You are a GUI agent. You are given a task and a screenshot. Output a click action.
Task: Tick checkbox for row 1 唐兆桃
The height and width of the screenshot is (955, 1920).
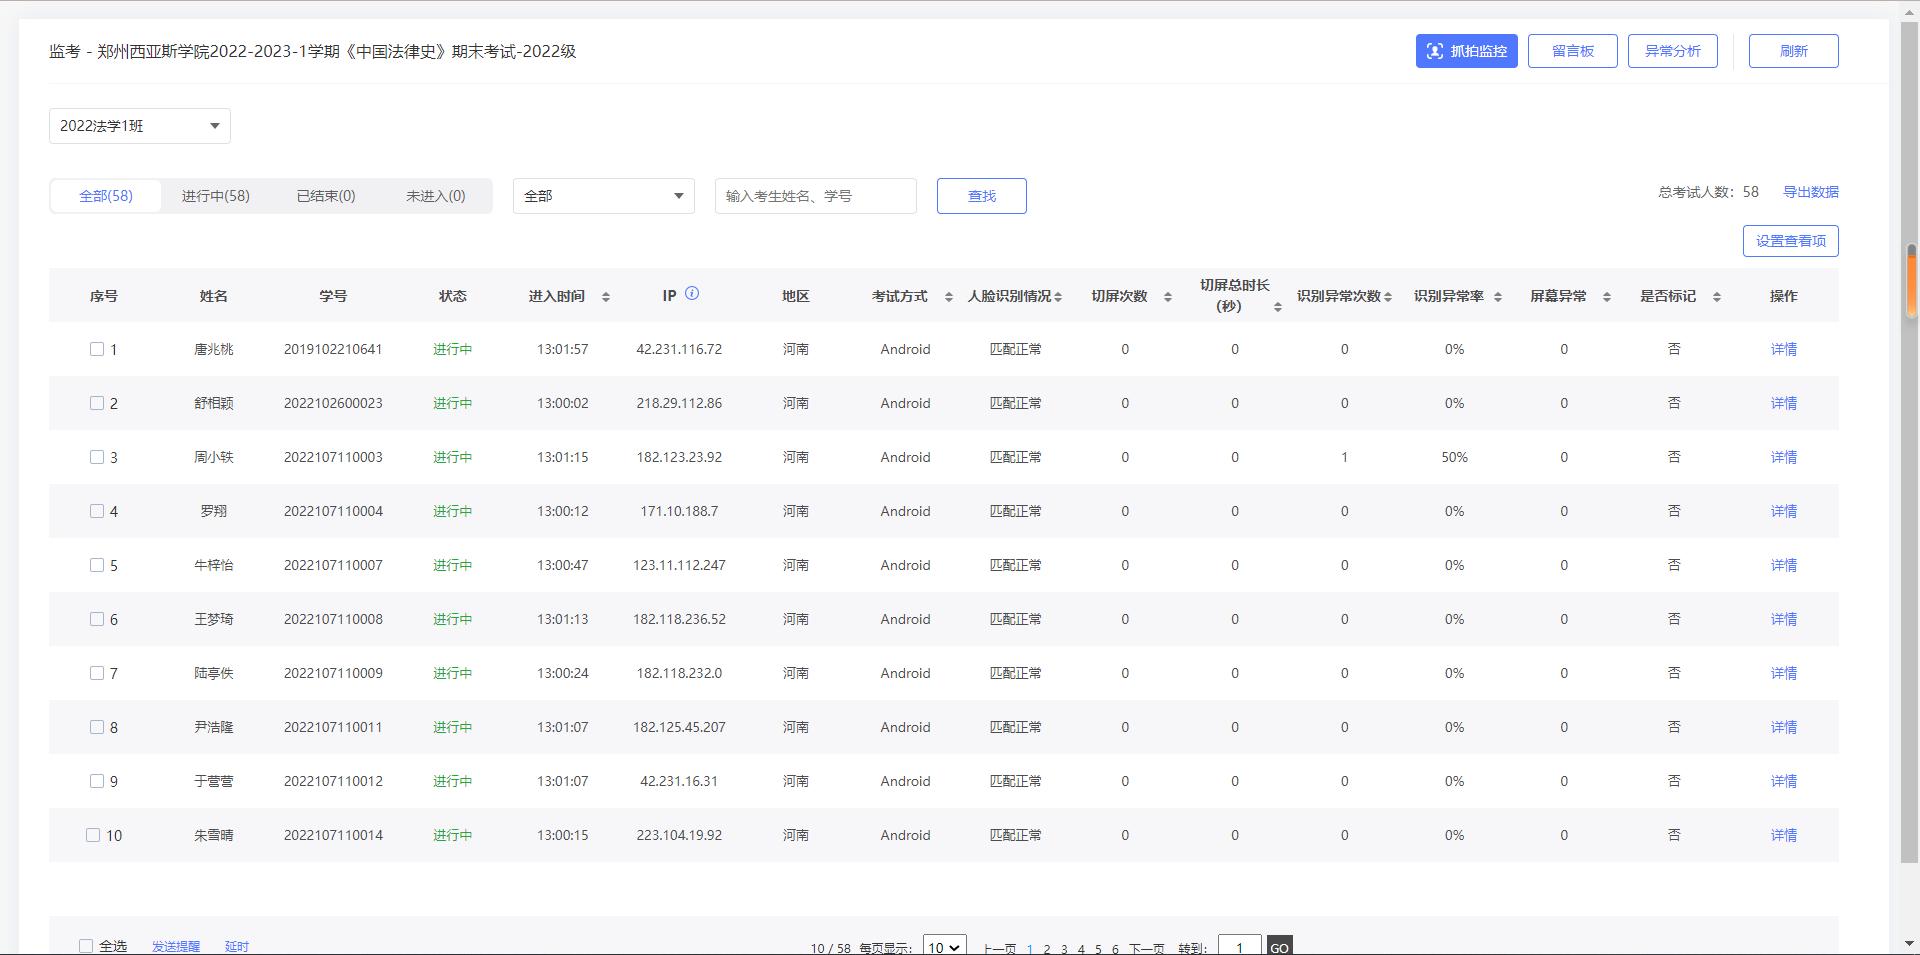(x=97, y=349)
